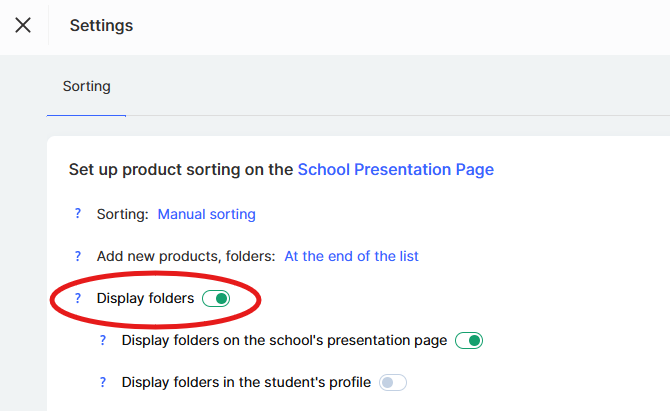Enable Display folders in student's profile toggle
This screenshot has width=670, height=411.
coord(393,382)
